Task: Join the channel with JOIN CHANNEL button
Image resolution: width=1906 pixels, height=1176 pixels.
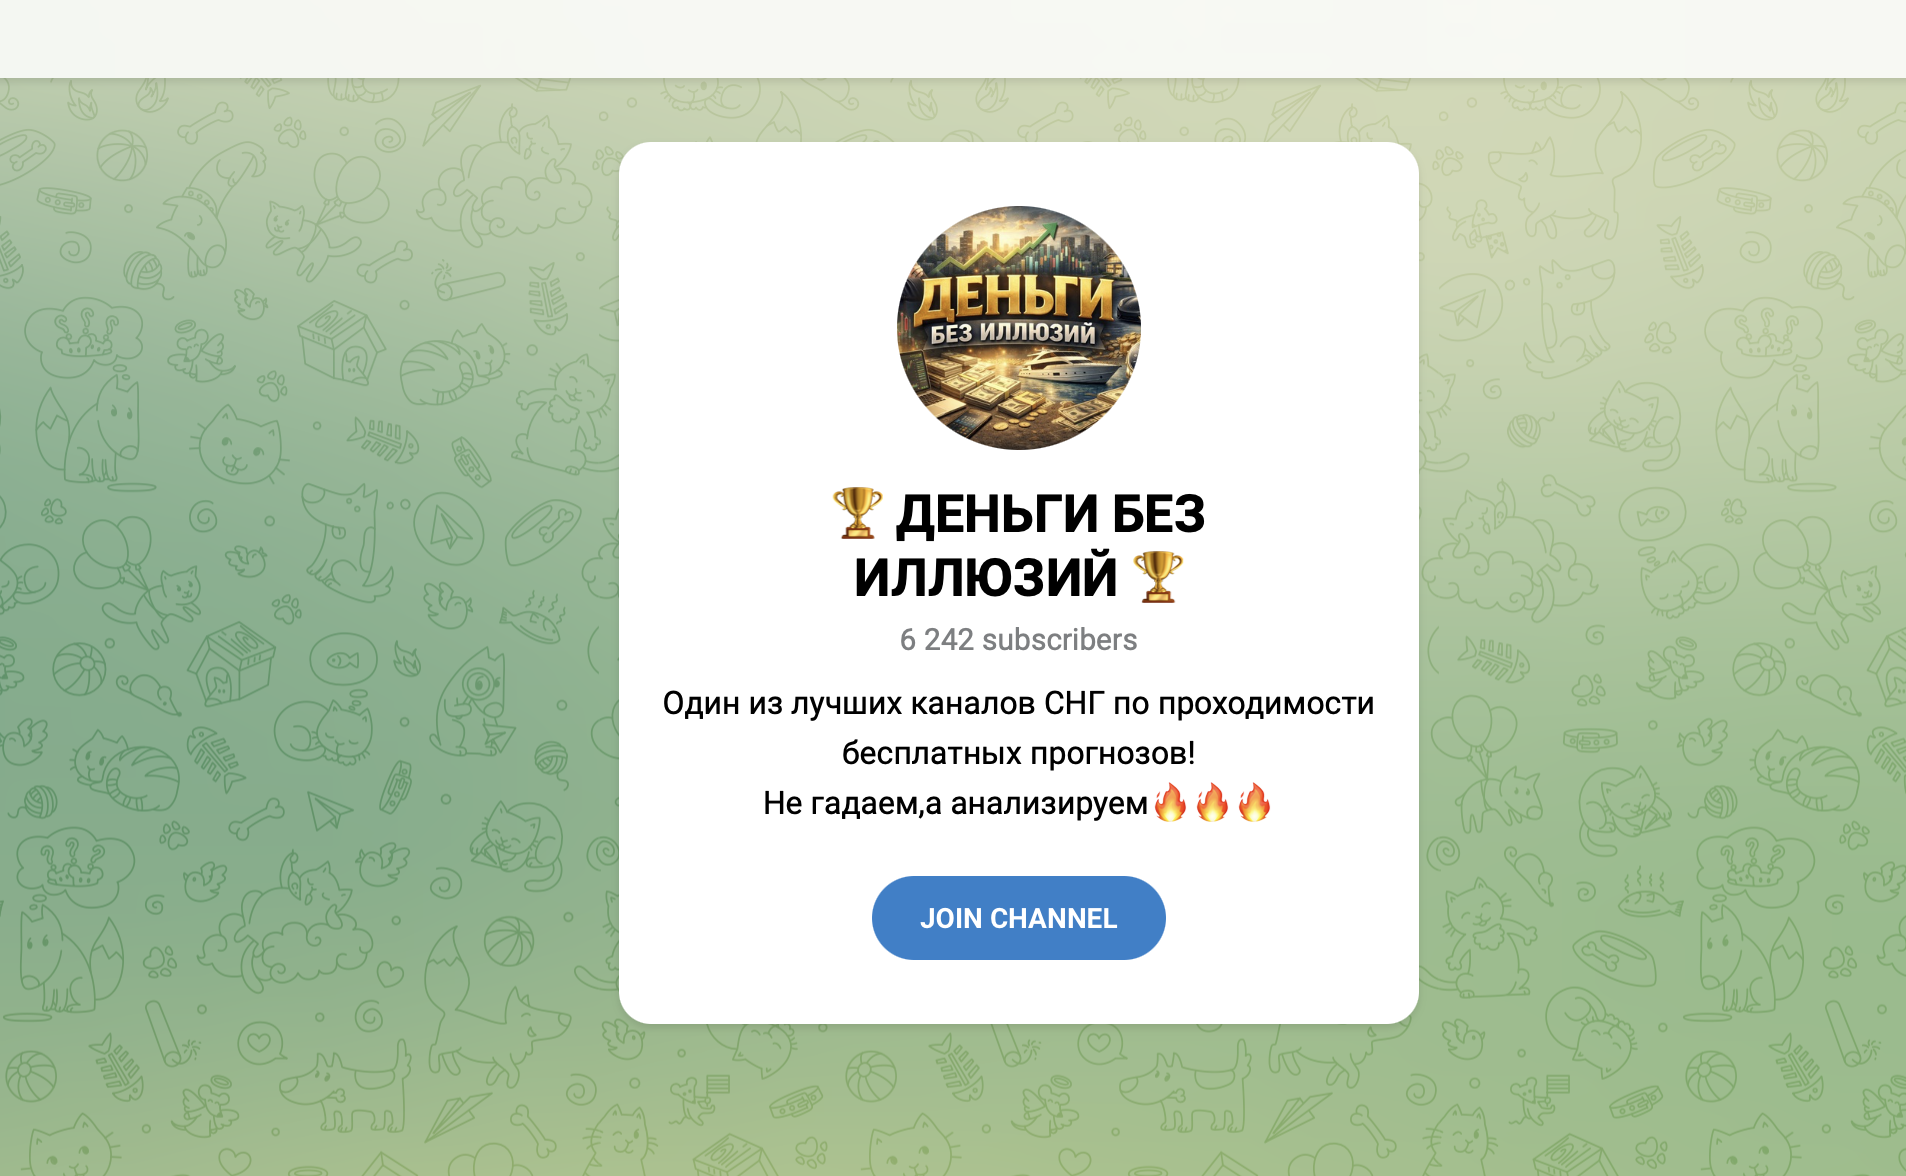Action: [x=1018, y=918]
